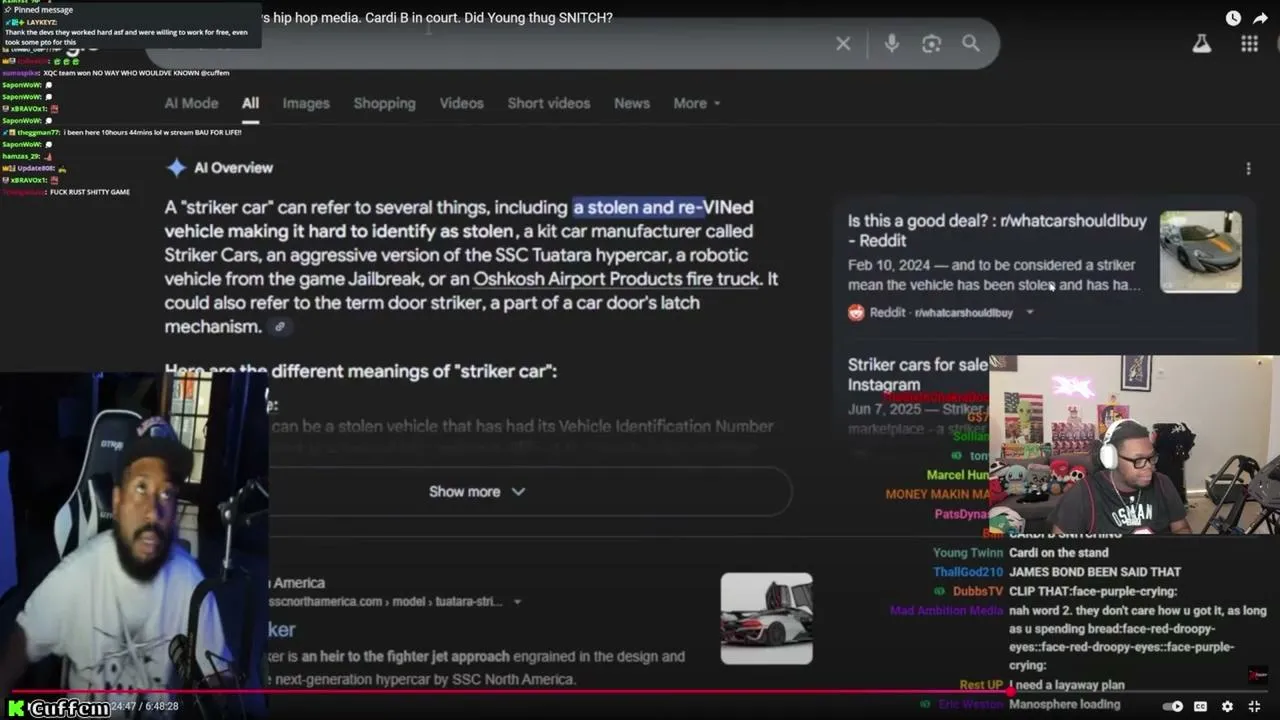Turn on closed captions in player
Screen dimensions: 1280x720
pyautogui.click(x=1201, y=706)
